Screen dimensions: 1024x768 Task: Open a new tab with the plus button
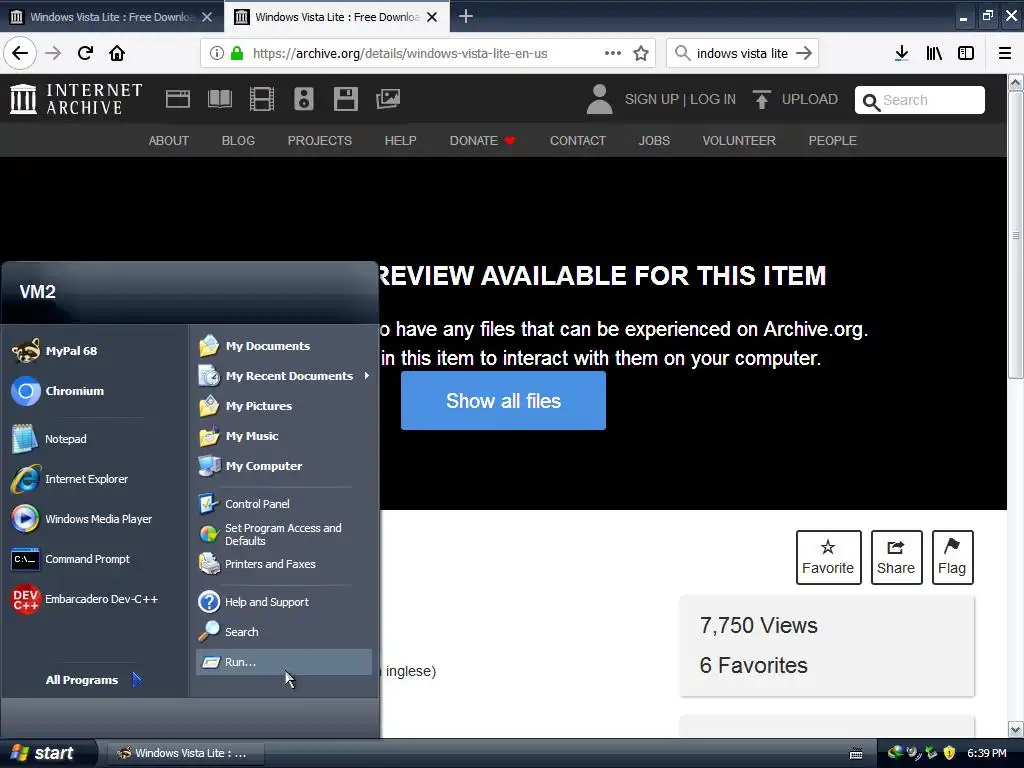tap(466, 16)
